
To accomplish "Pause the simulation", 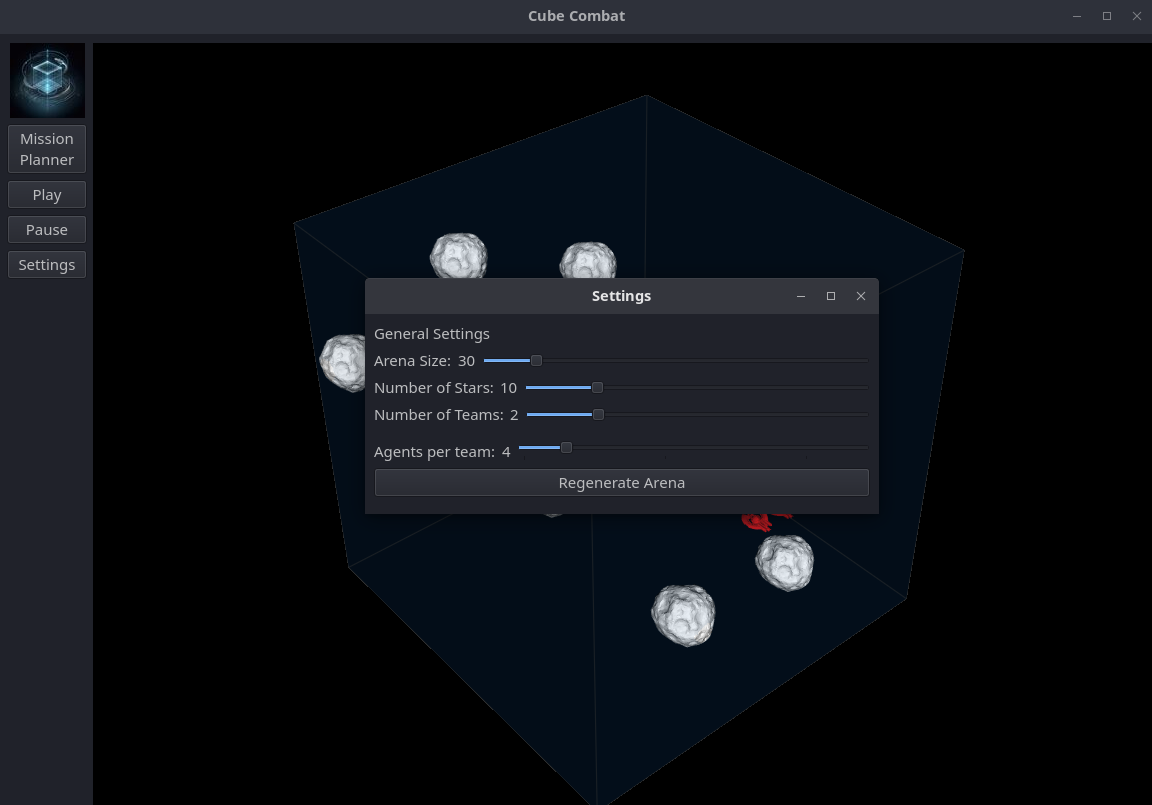I will point(47,230).
